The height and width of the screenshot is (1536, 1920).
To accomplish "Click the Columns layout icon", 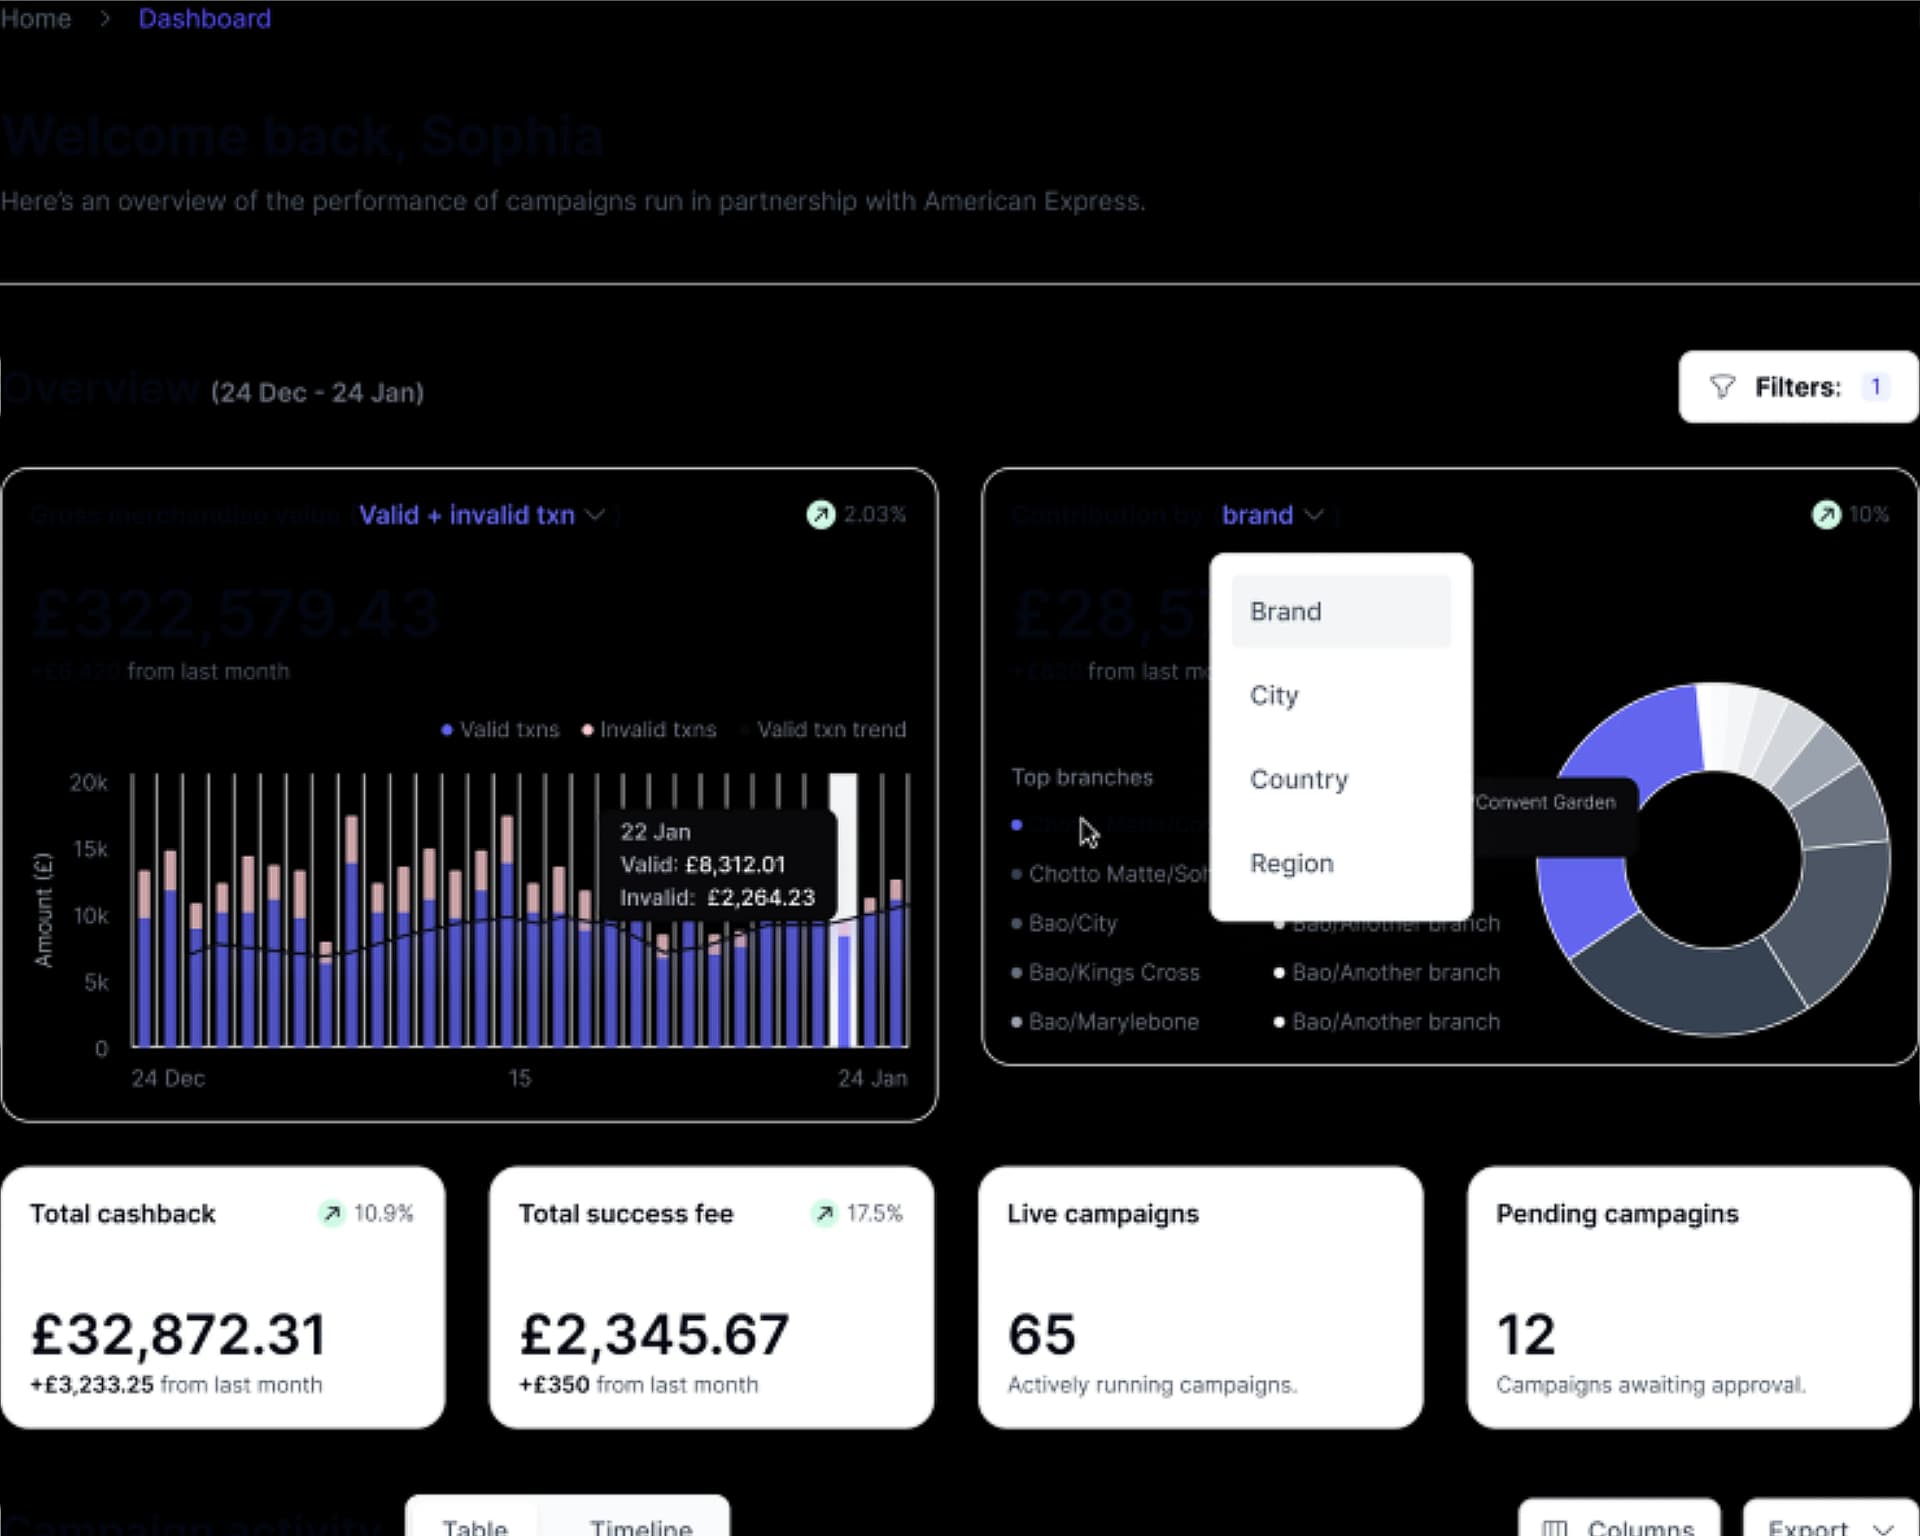I will point(1555,1527).
